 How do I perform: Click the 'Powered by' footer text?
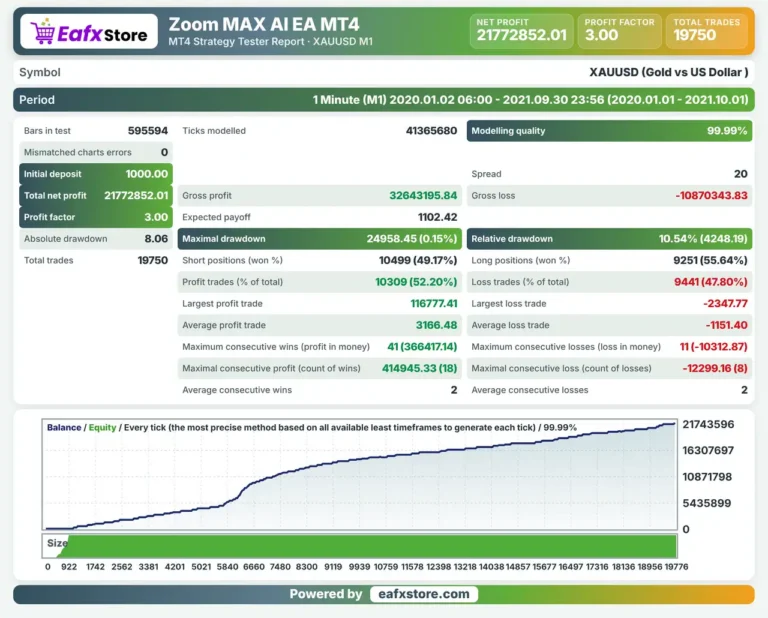[x=326, y=594]
